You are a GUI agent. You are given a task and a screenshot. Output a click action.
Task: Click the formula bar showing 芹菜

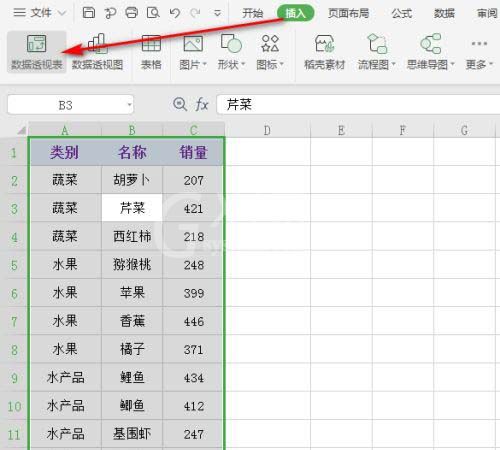(x=358, y=104)
